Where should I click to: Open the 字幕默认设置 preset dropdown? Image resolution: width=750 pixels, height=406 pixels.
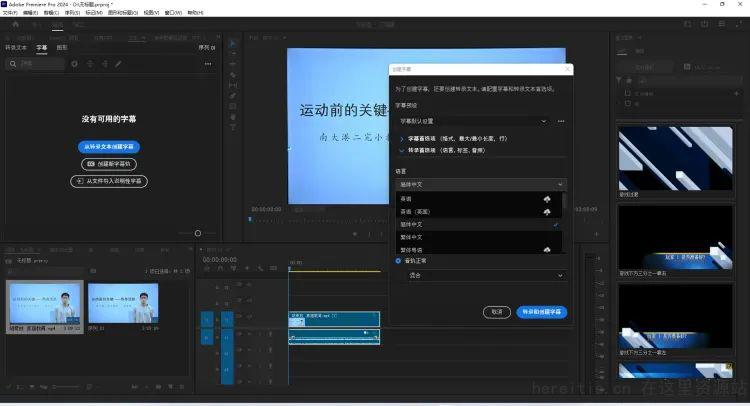point(473,121)
